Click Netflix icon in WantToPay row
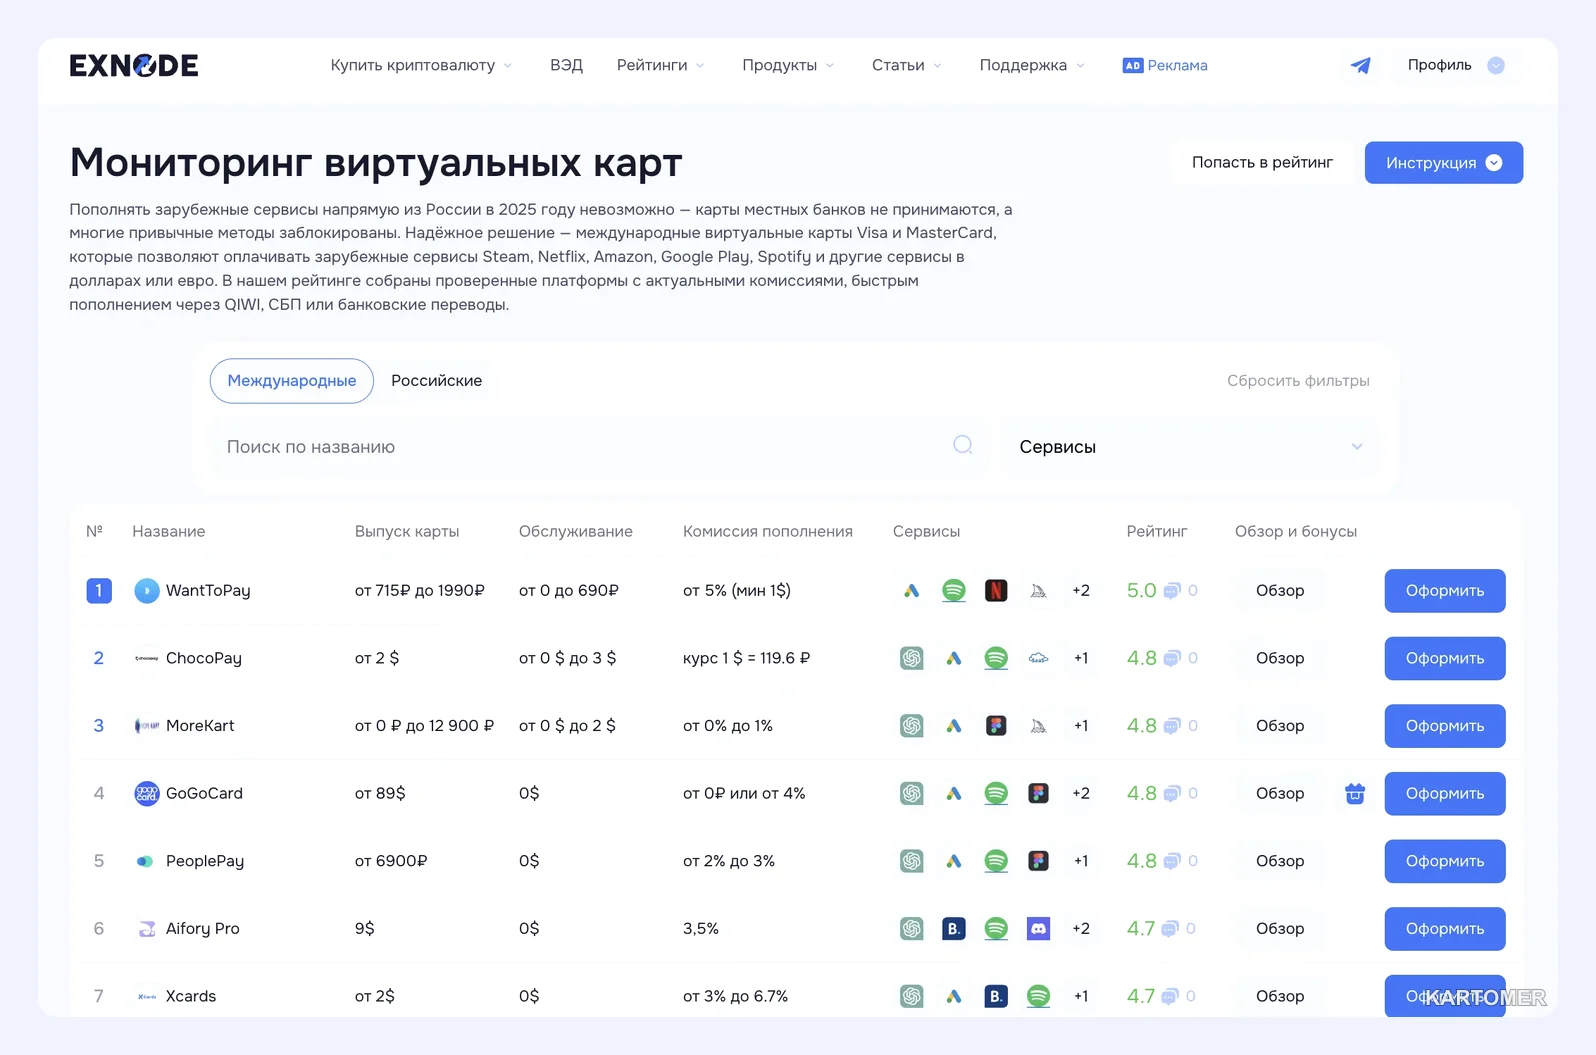Viewport: 1596px width, 1055px height. coord(996,590)
